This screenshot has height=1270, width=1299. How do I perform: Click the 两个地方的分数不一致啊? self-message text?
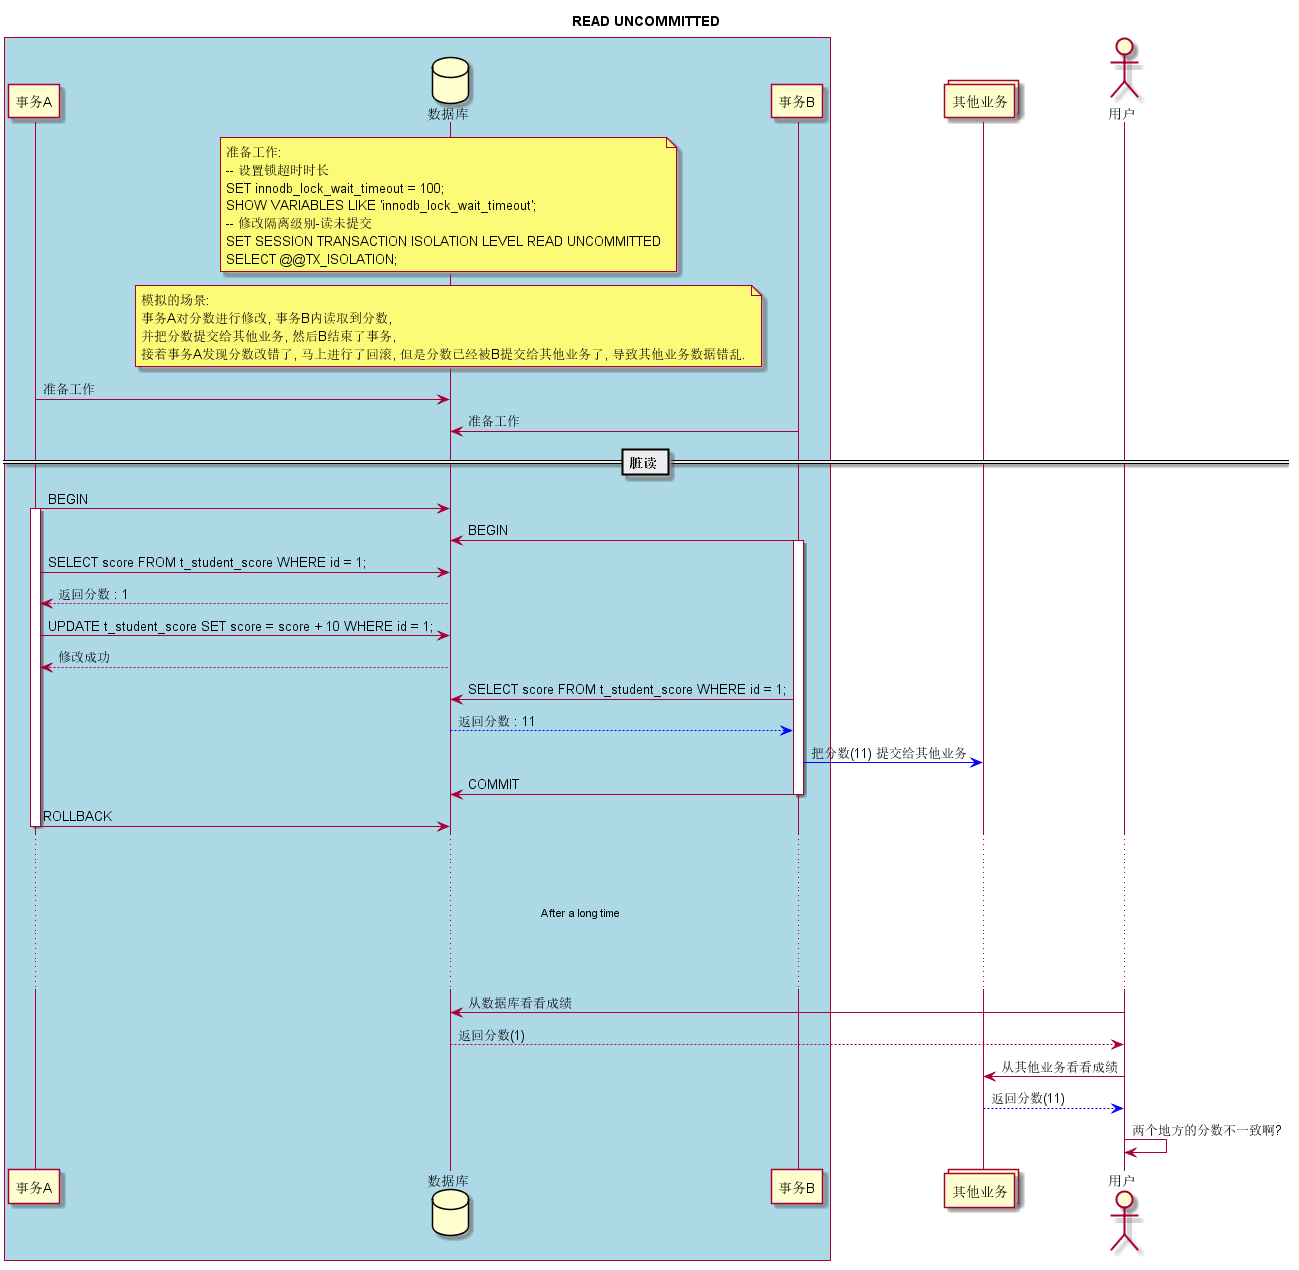pos(1207,1130)
